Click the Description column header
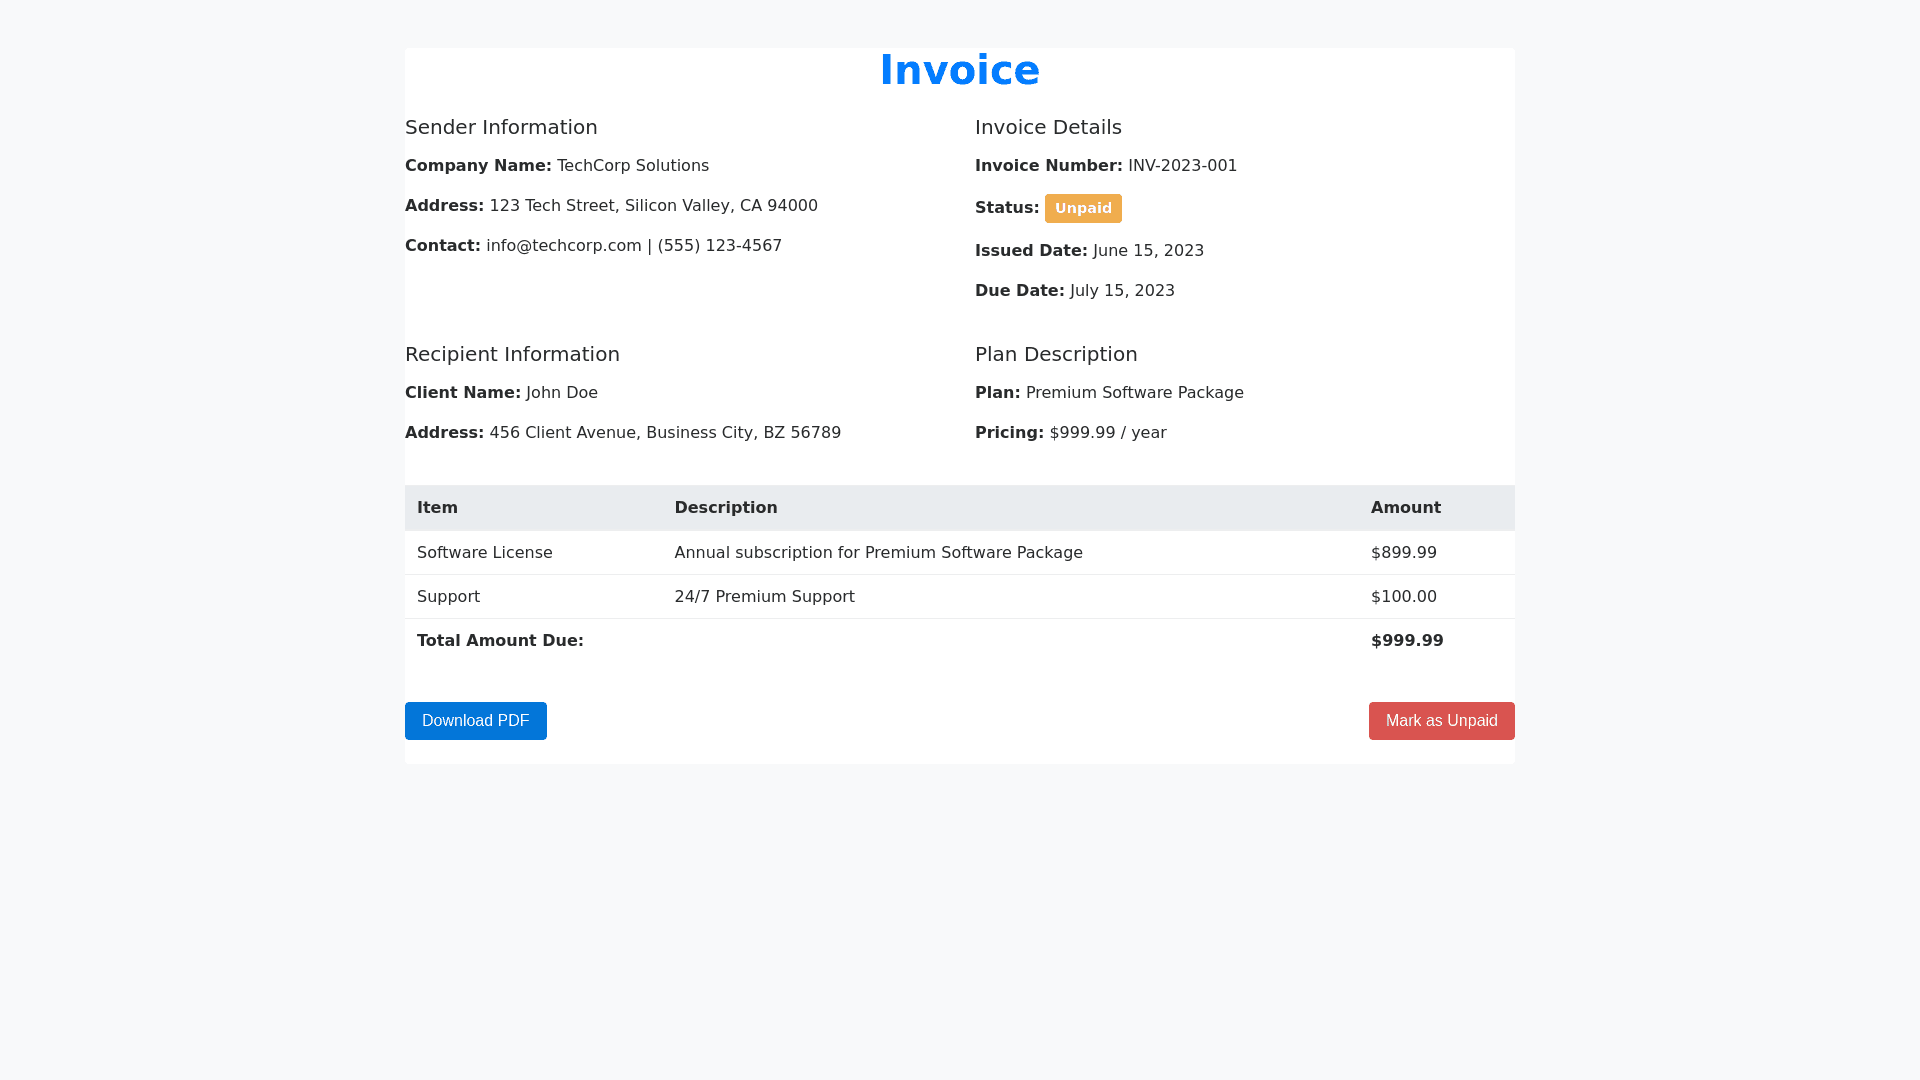Image resolution: width=1920 pixels, height=1080 pixels. pos(725,508)
